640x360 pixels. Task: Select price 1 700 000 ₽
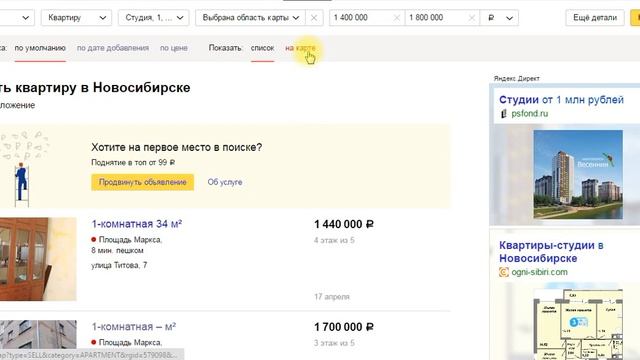click(x=344, y=327)
